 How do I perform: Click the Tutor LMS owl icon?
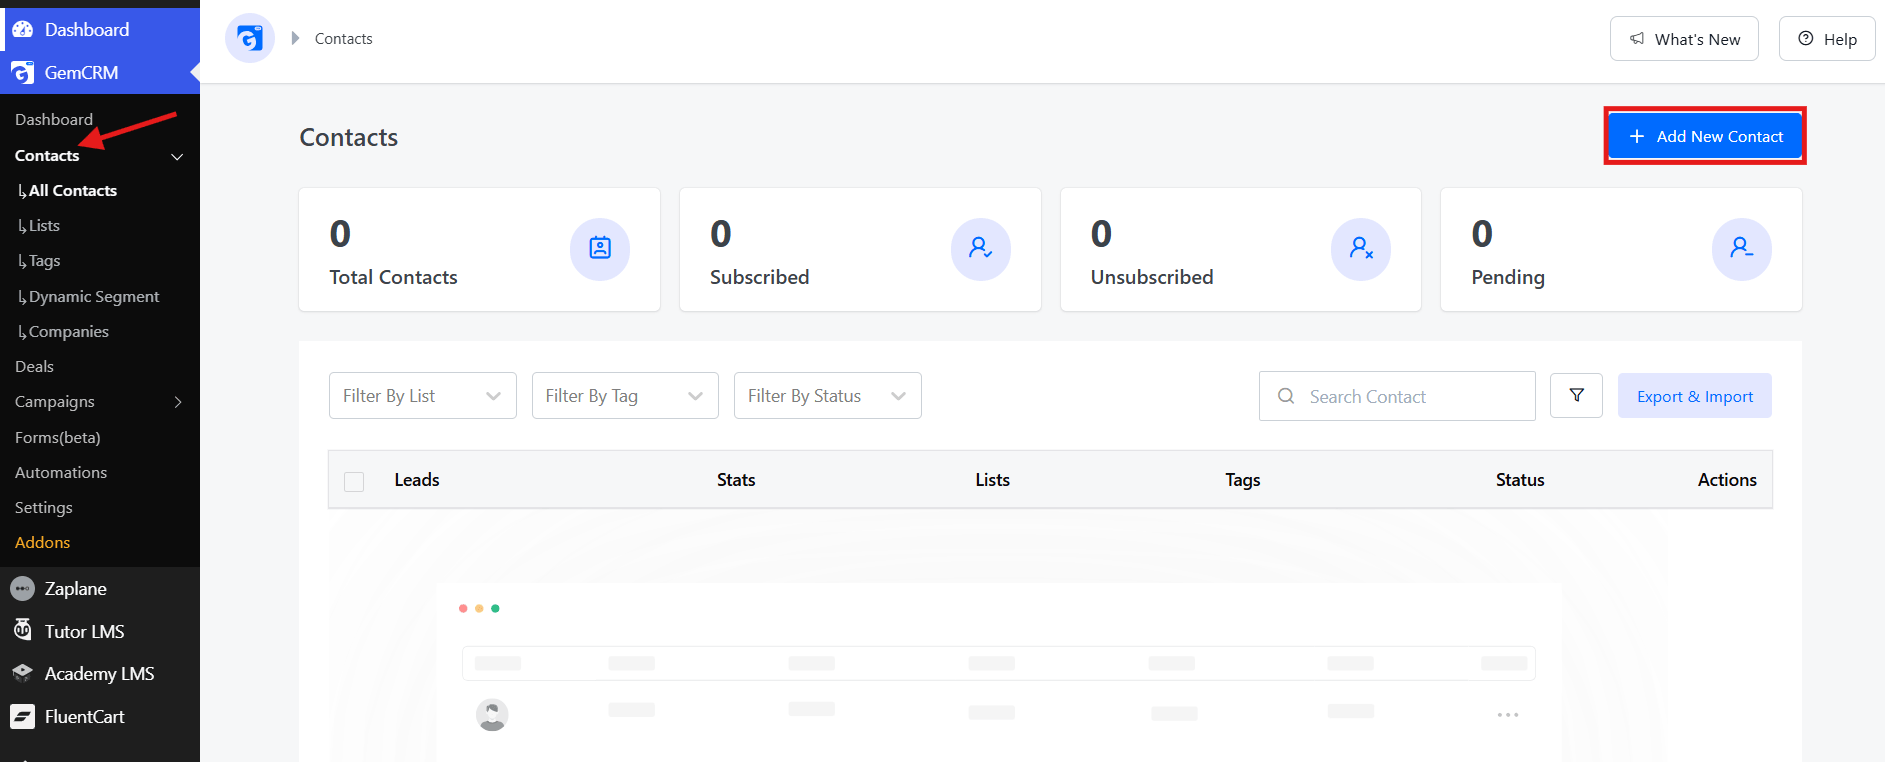(x=22, y=631)
